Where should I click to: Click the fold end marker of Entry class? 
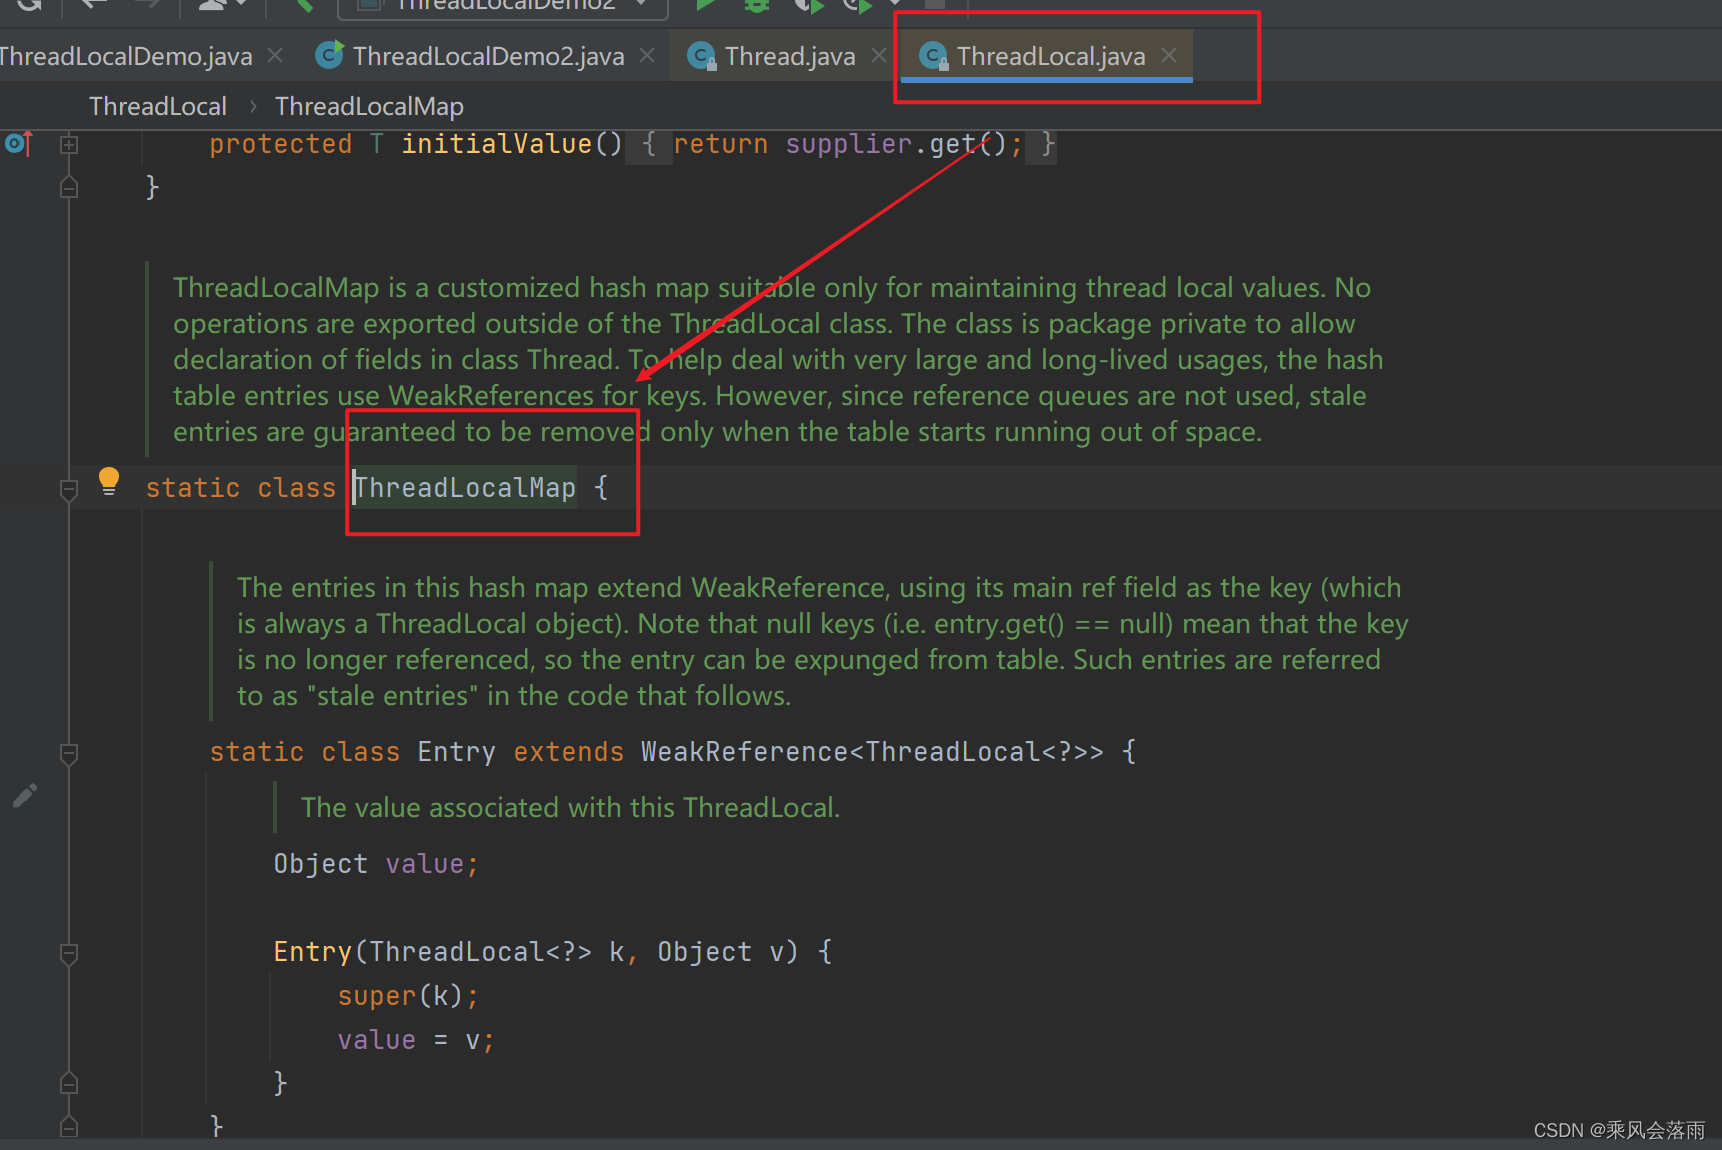click(69, 1127)
